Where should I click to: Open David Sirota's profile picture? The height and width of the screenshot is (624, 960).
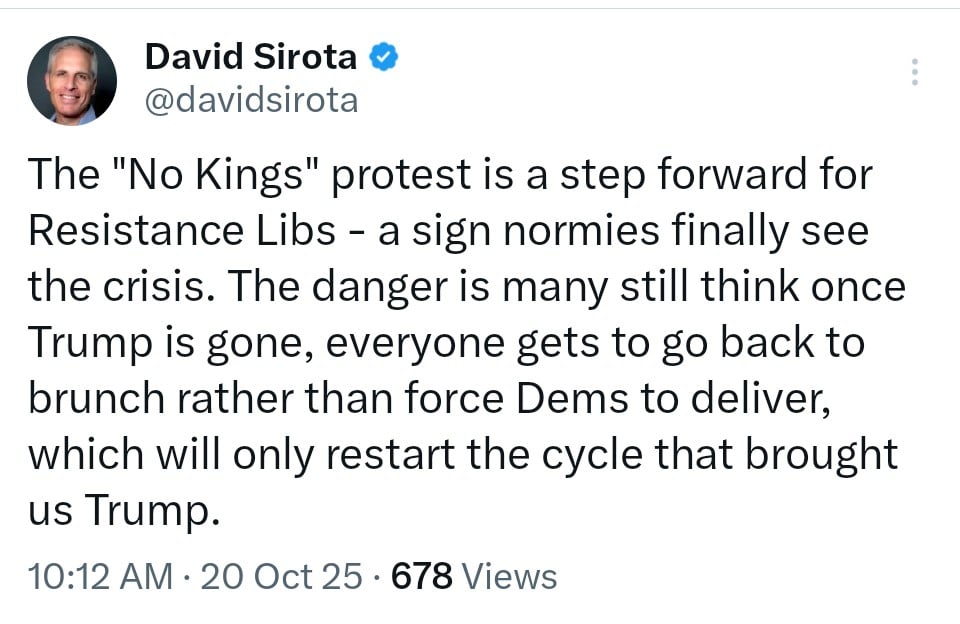coord(72,80)
